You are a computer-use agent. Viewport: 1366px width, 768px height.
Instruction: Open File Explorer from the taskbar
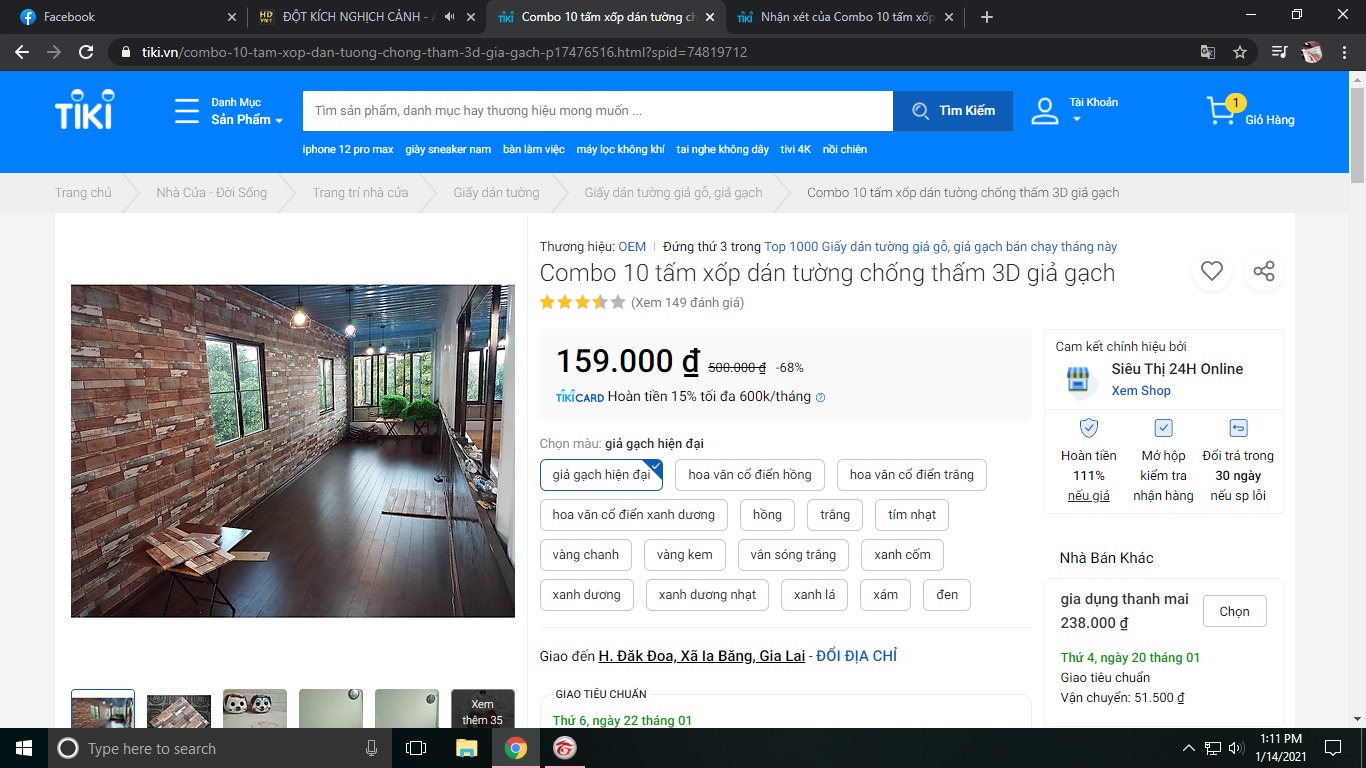(466, 747)
